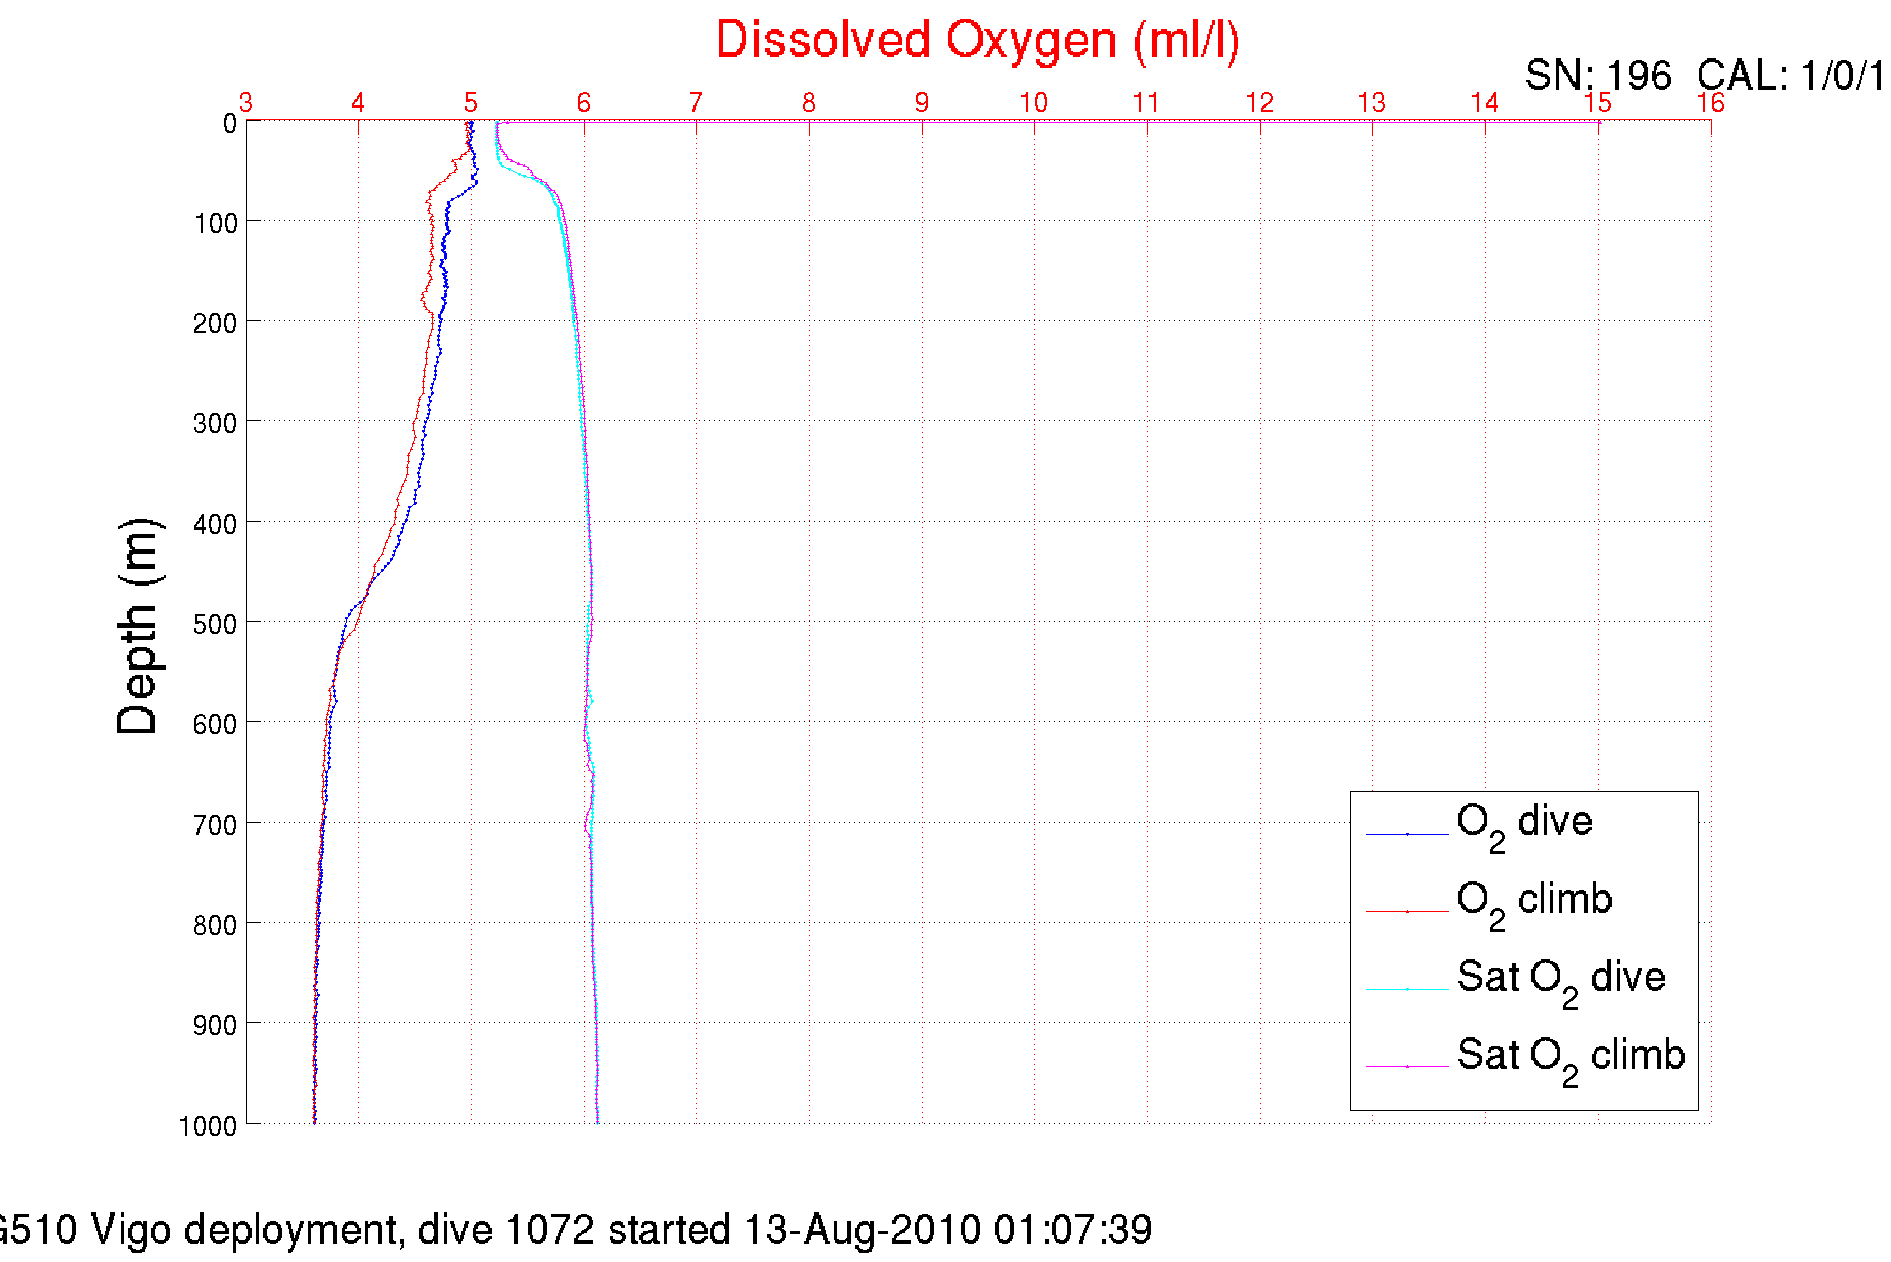Click the blue line sample in legend

point(1406,834)
